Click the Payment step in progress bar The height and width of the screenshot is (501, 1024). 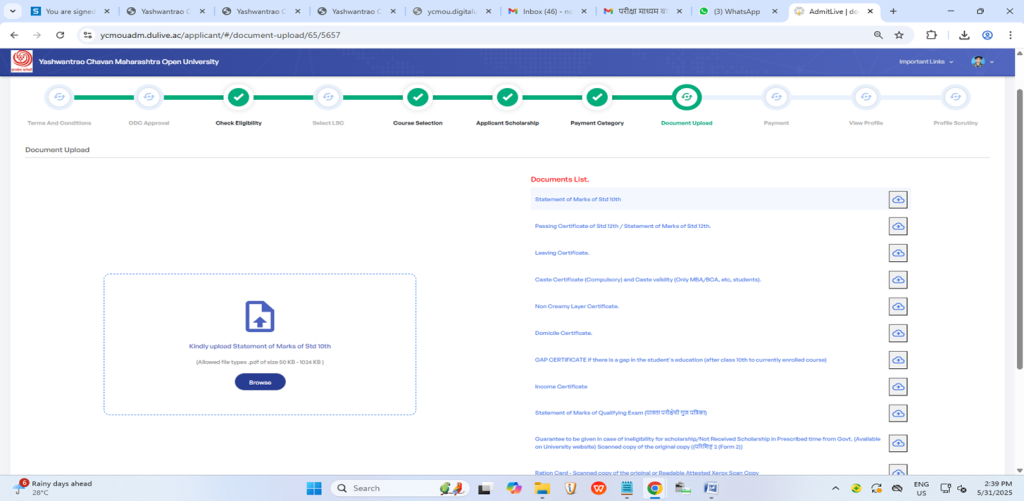(x=776, y=97)
